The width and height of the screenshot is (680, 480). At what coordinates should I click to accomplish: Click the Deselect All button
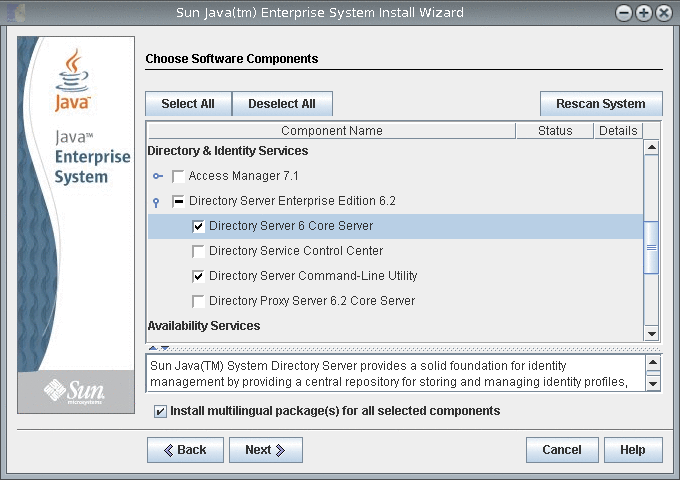[x=282, y=104]
